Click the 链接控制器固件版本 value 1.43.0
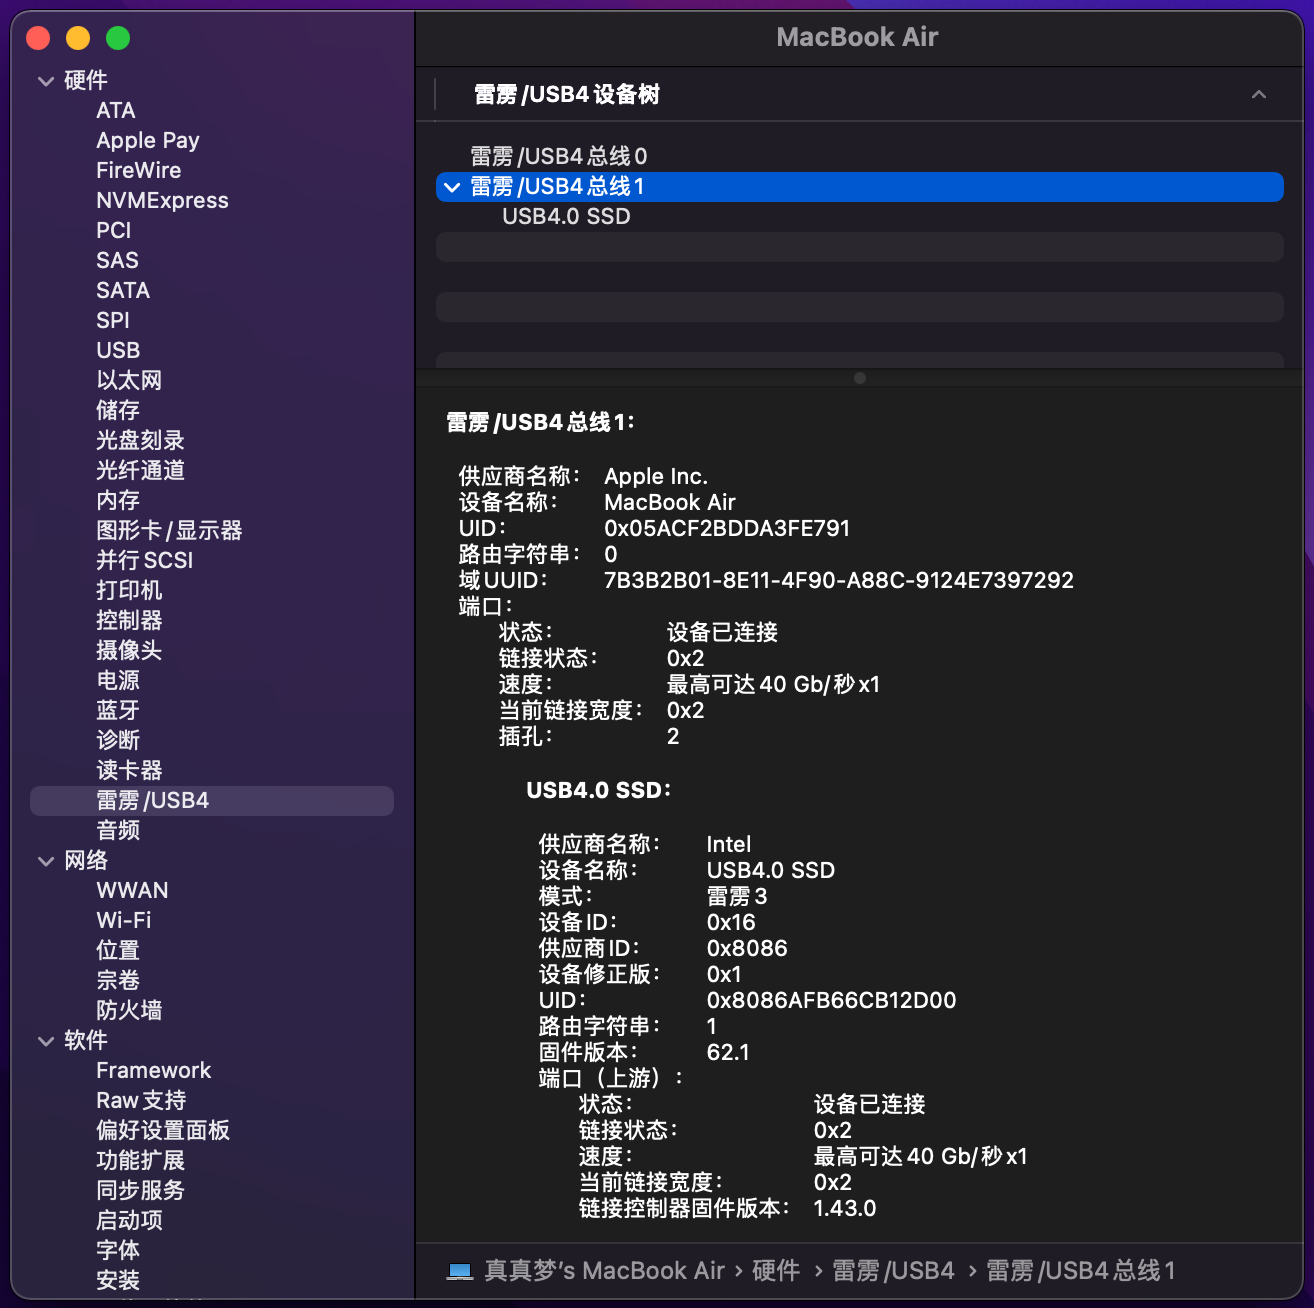The image size is (1314, 1308). tap(845, 1209)
